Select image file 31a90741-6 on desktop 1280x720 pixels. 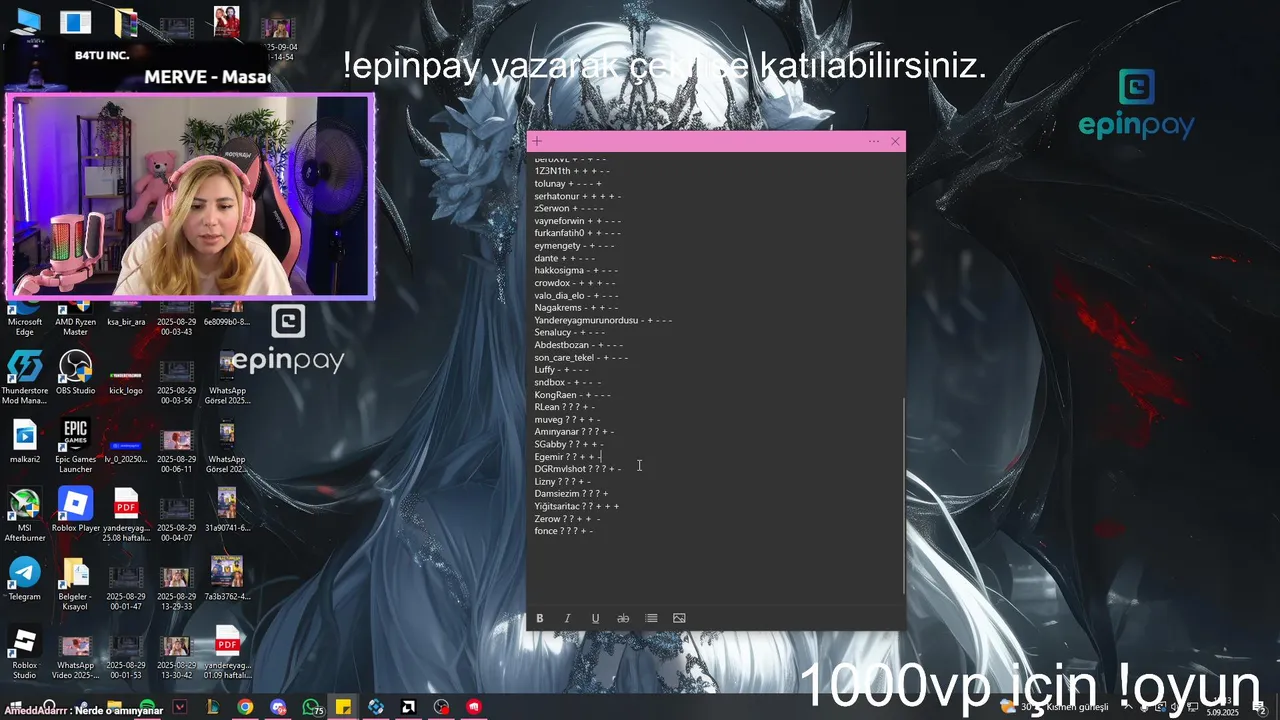point(227,509)
